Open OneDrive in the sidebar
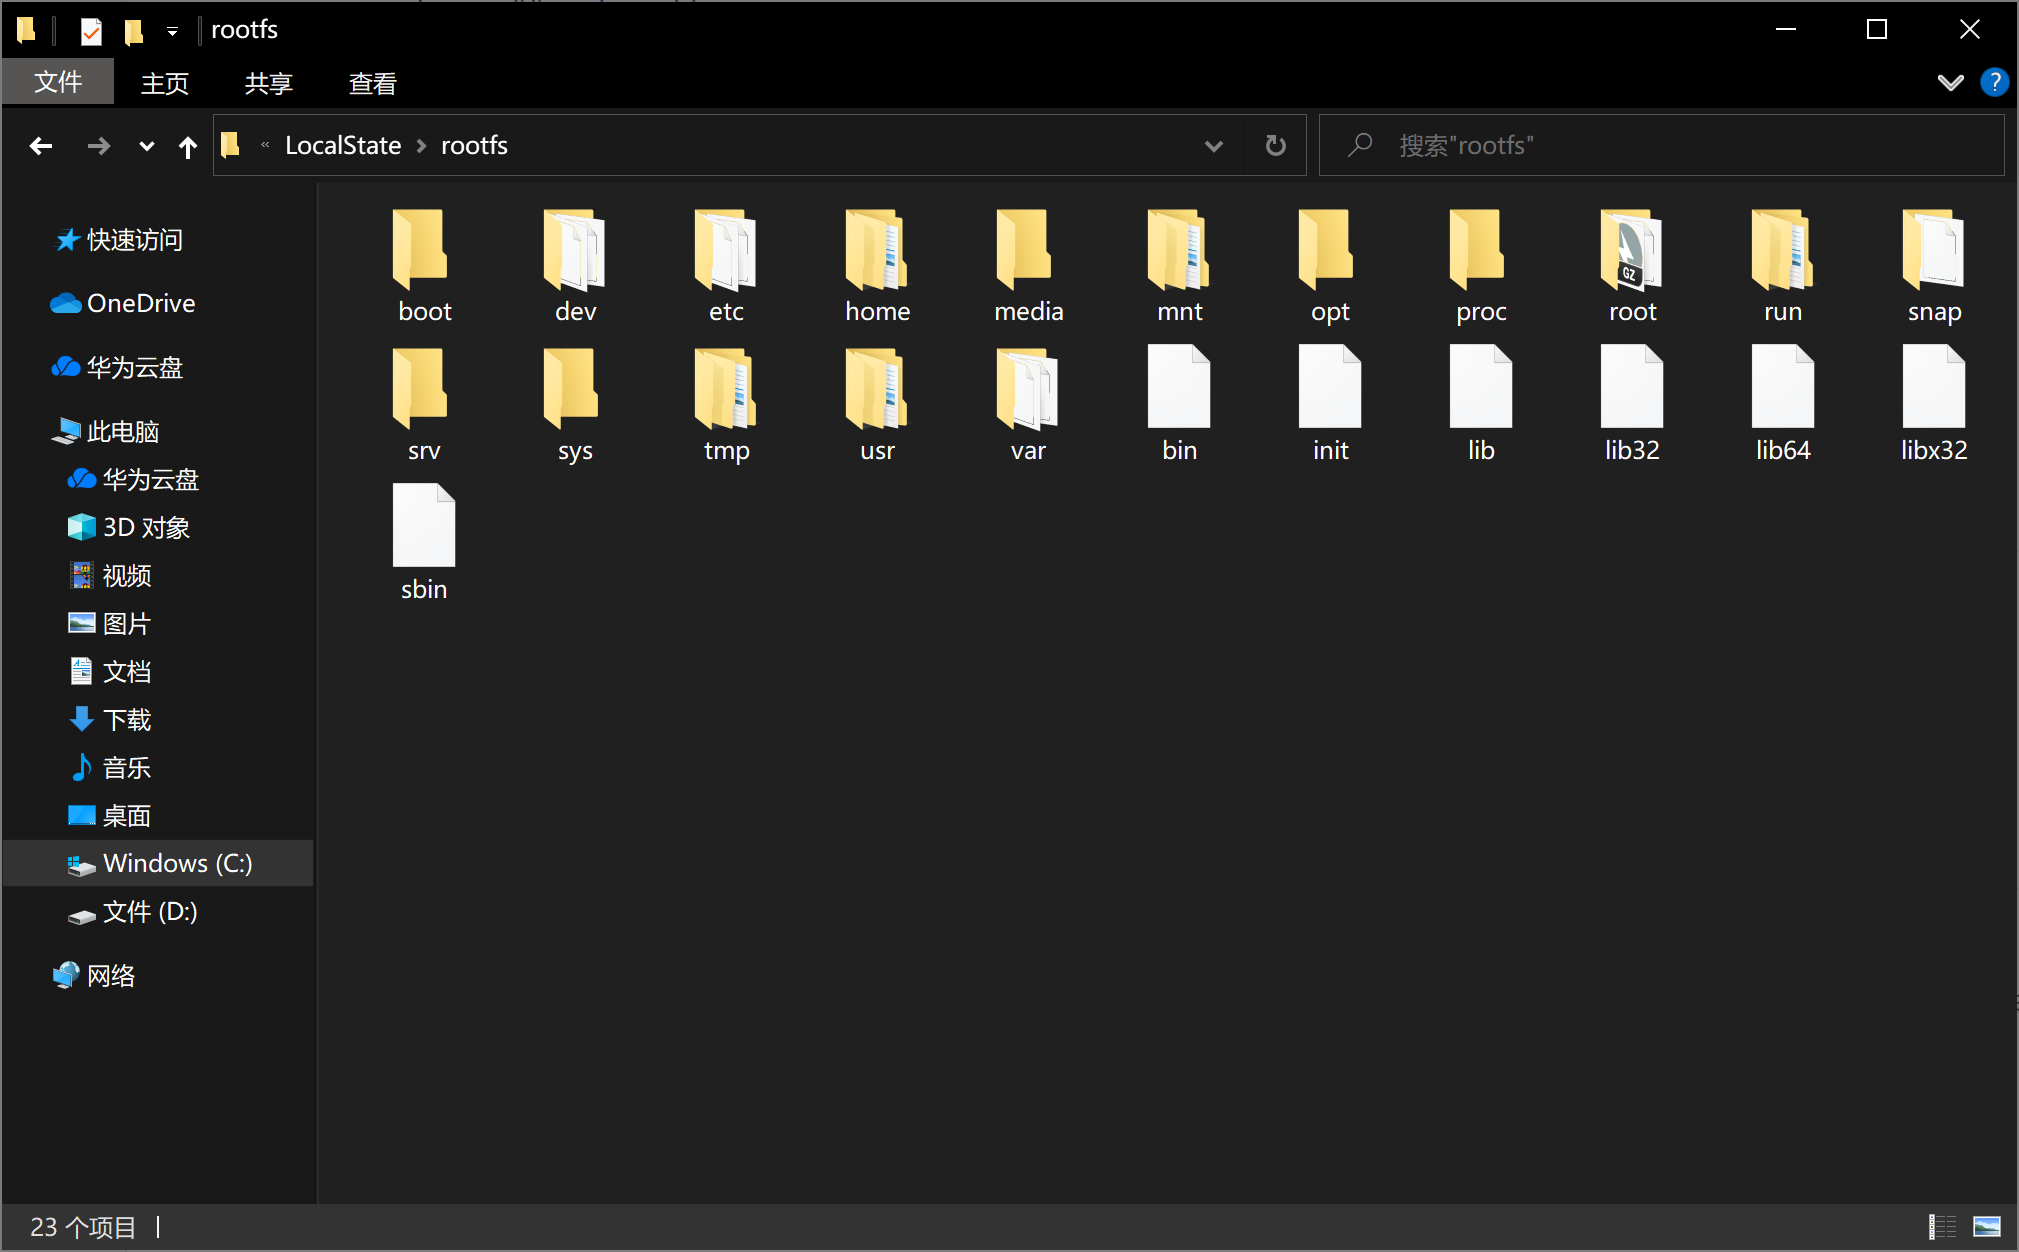The image size is (2019, 1252). tap(140, 303)
